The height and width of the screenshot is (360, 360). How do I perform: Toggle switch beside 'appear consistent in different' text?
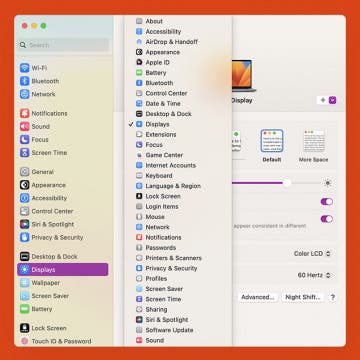(x=327, y=219)
